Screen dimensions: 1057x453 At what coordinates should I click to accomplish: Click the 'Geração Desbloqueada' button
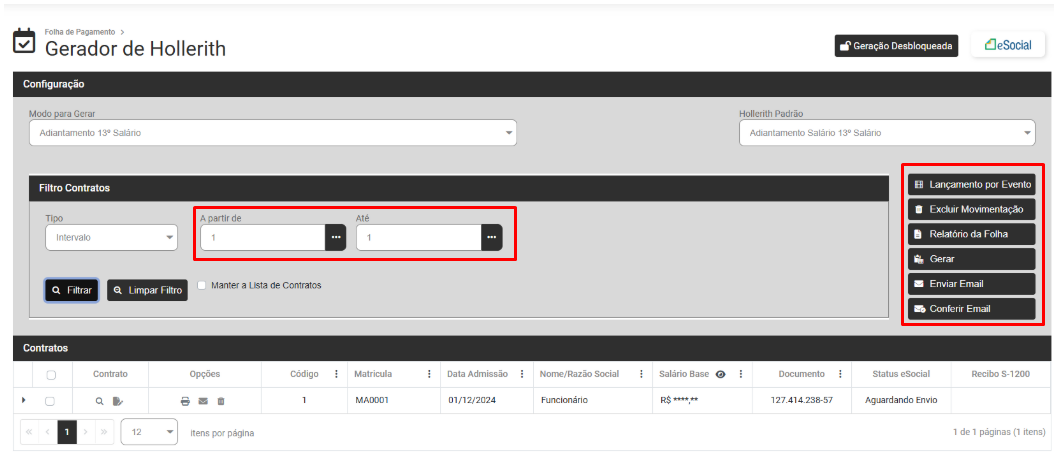pos(897,46)
